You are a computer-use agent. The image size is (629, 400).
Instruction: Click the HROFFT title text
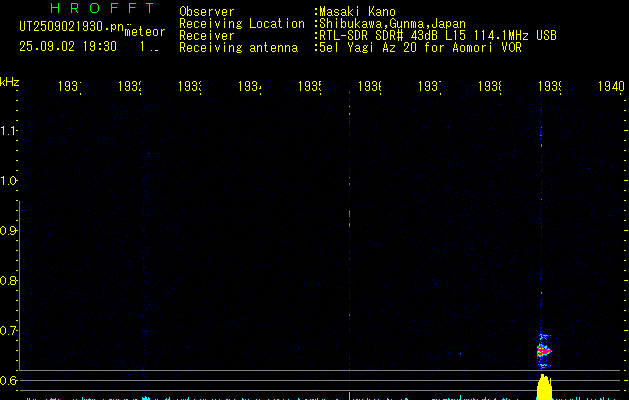(103, 8)
